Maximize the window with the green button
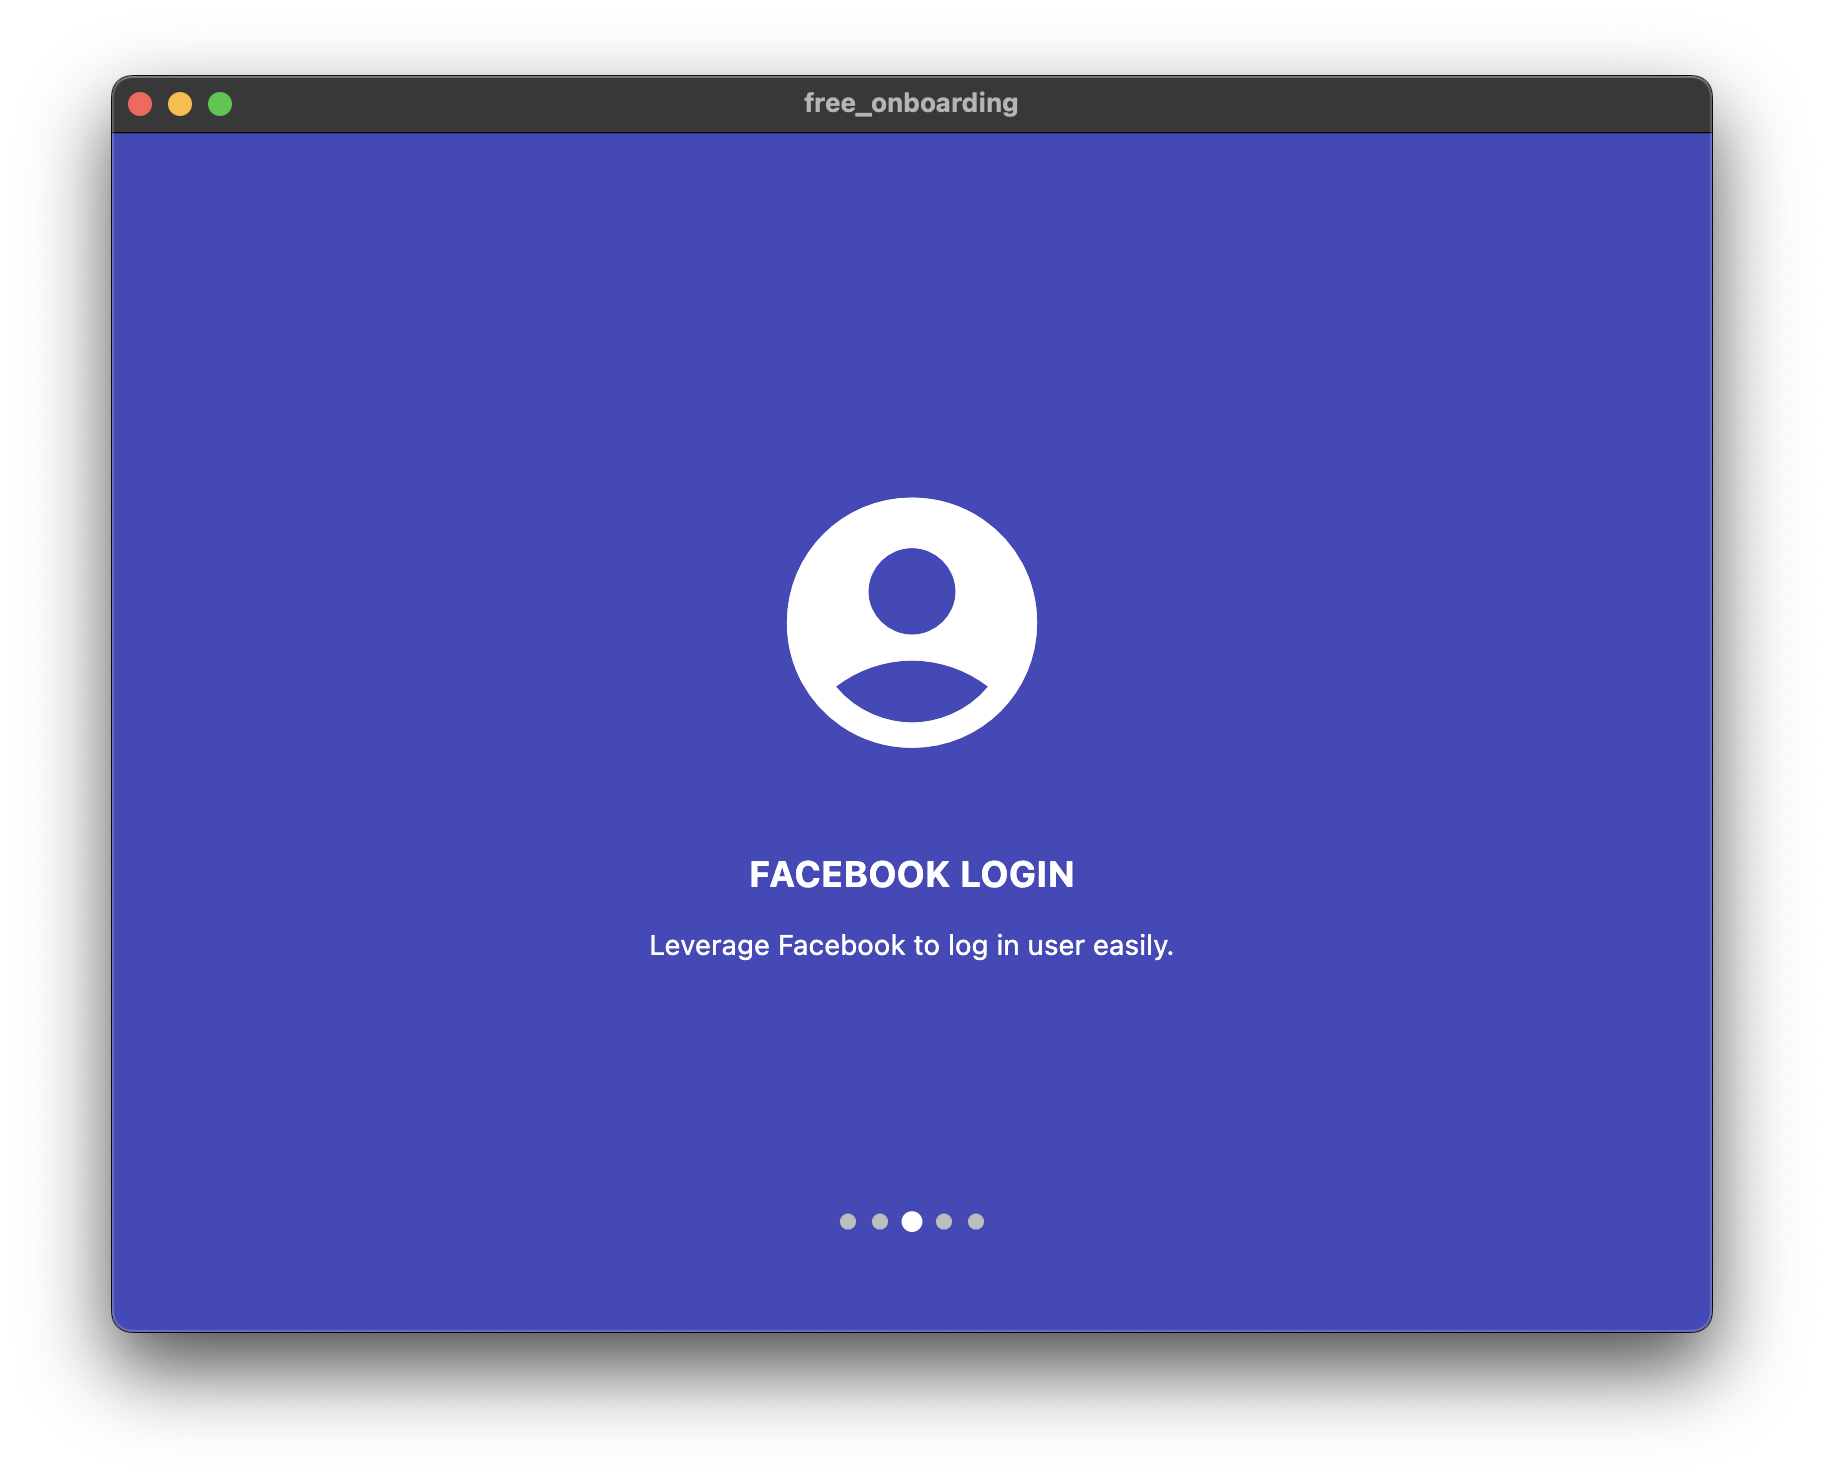This screenshot has width=1824, height=1480. tap(220, 104)
